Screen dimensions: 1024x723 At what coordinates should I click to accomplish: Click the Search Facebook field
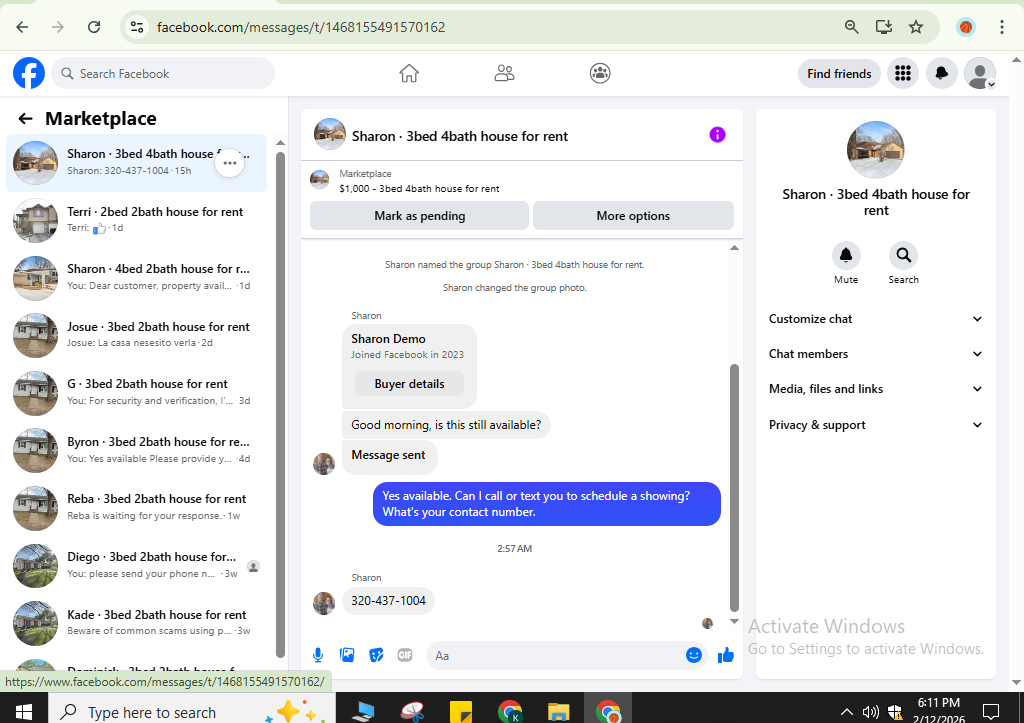click(163, 74)
